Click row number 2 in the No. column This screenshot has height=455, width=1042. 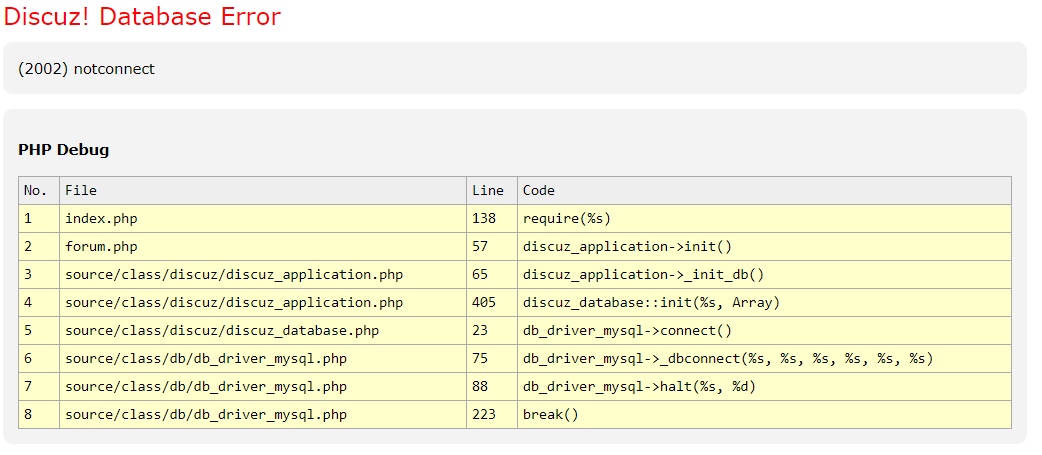[x=39, y=246]
